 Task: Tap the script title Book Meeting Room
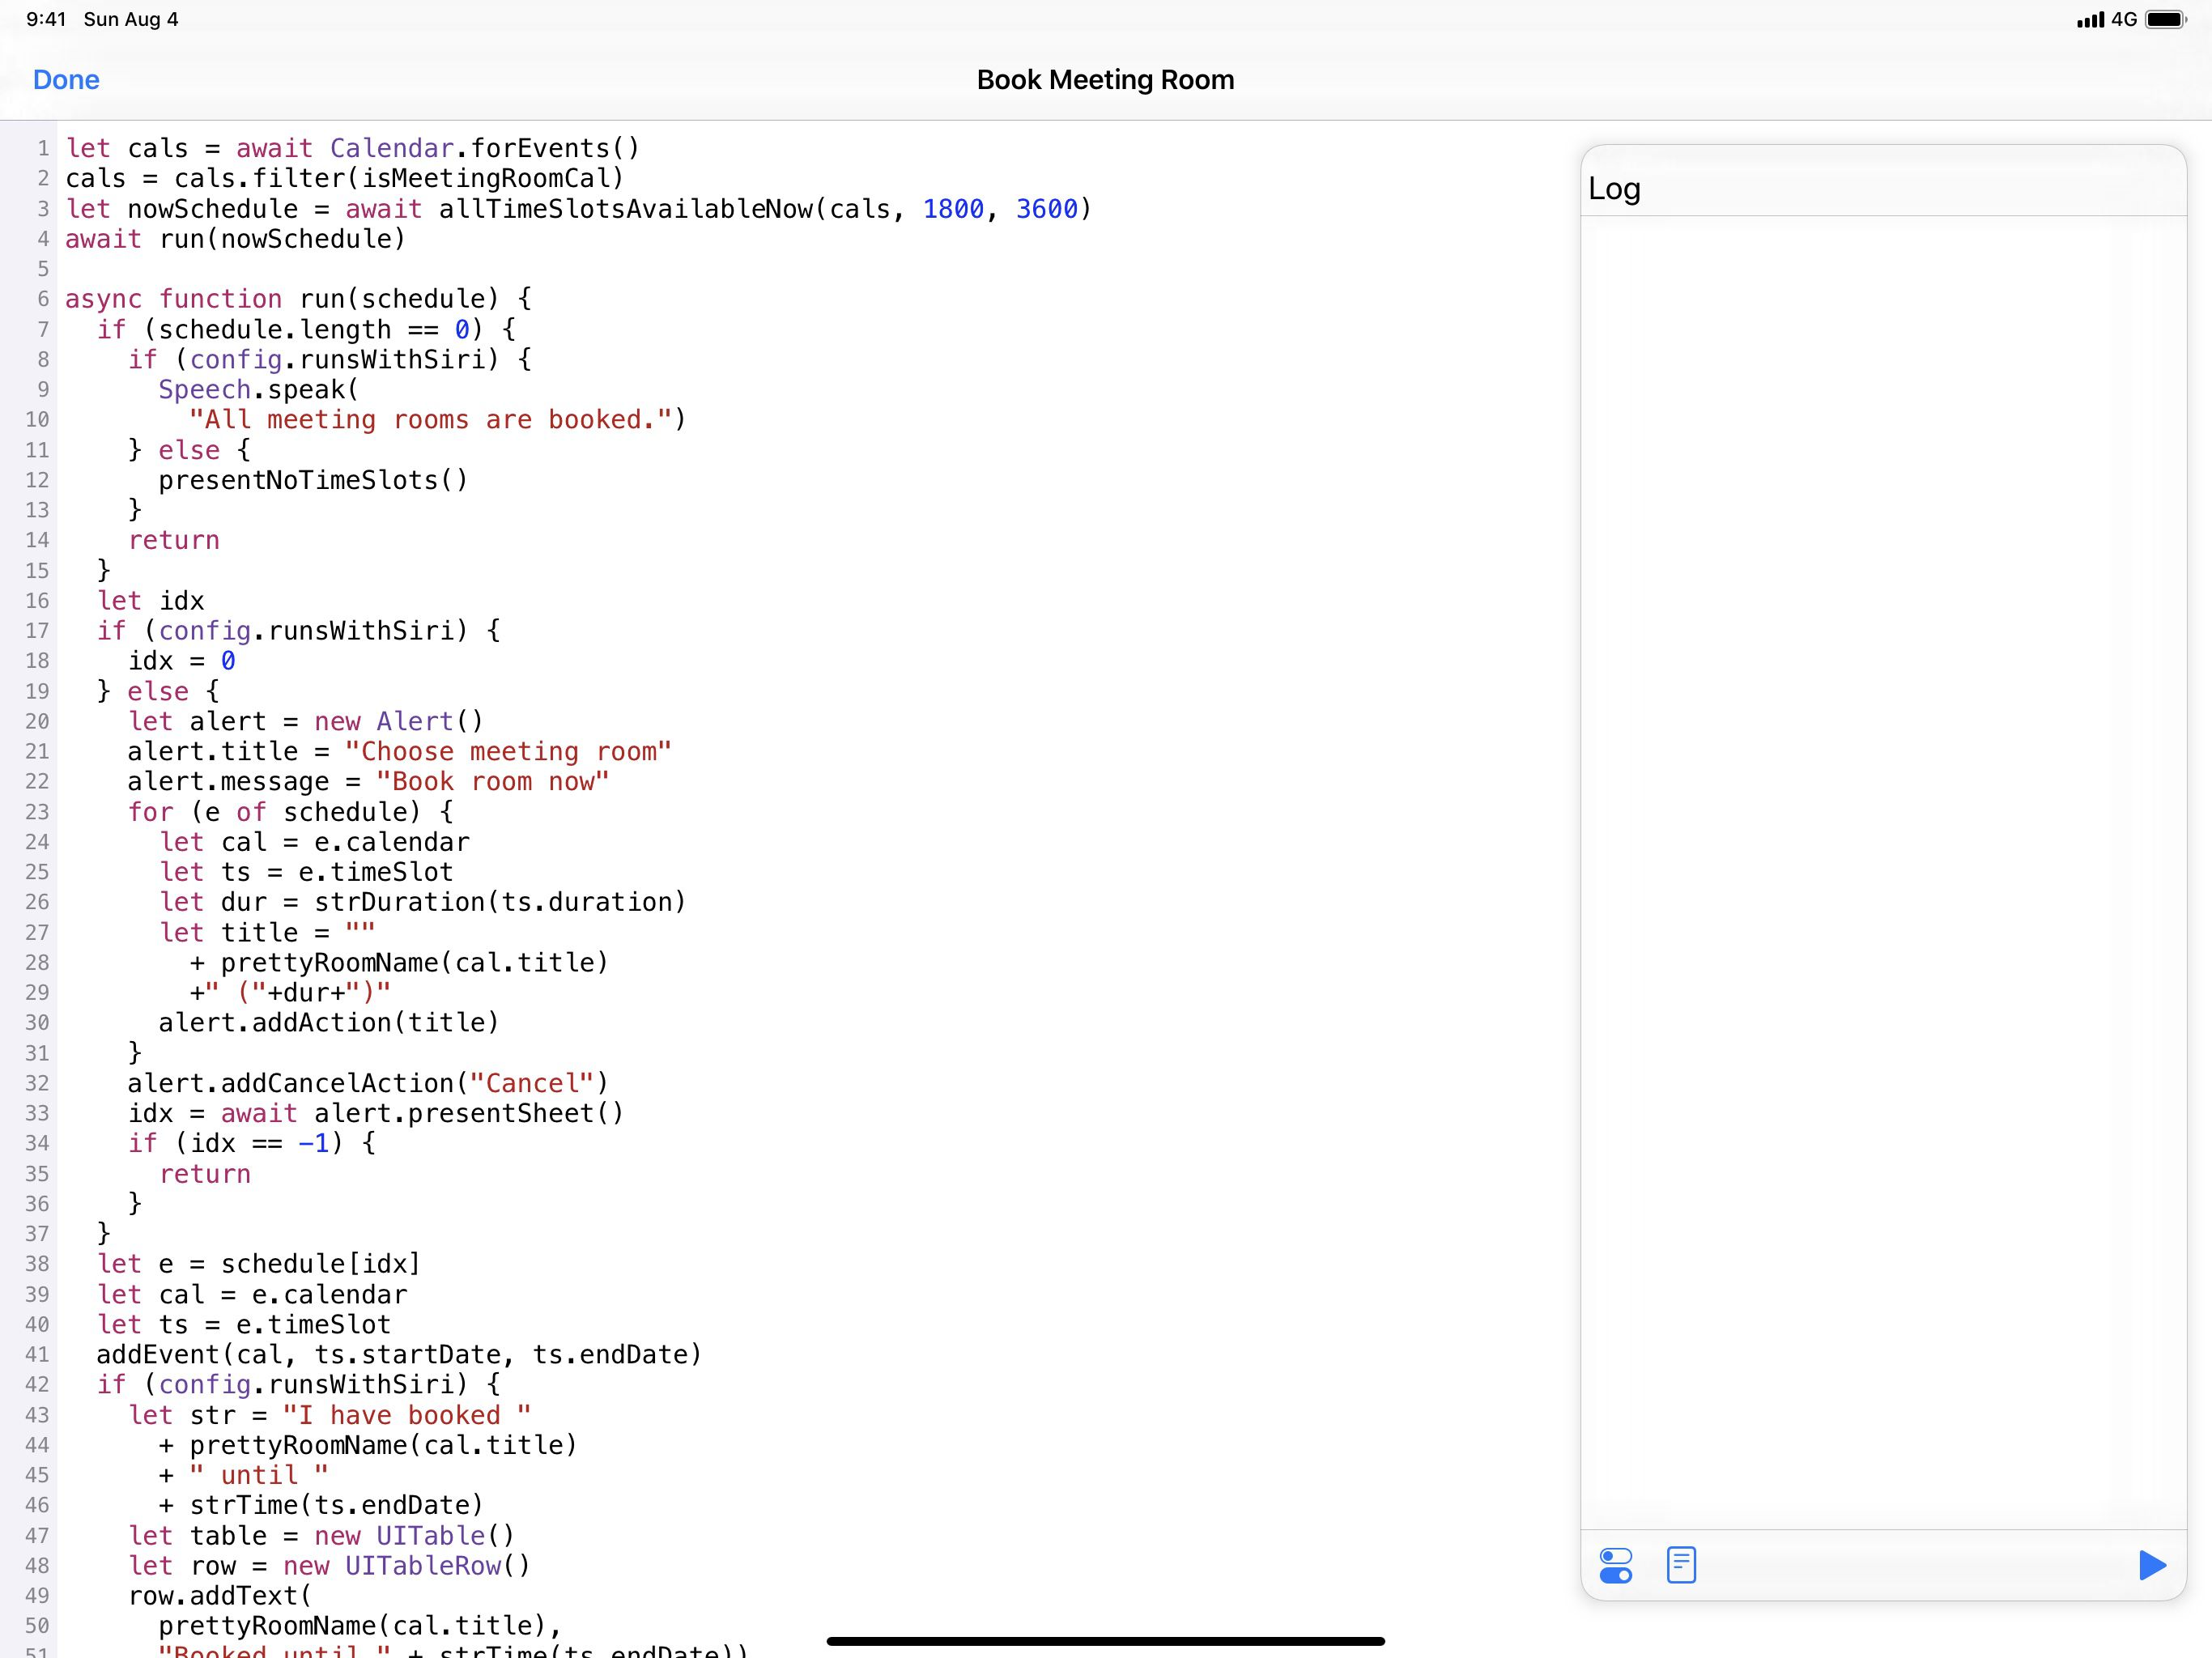pos(1104,79)
